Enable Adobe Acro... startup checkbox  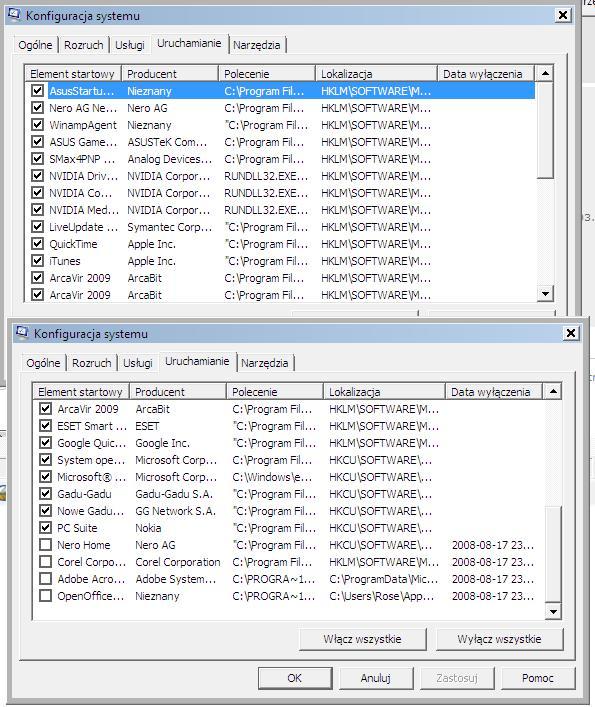45,579
